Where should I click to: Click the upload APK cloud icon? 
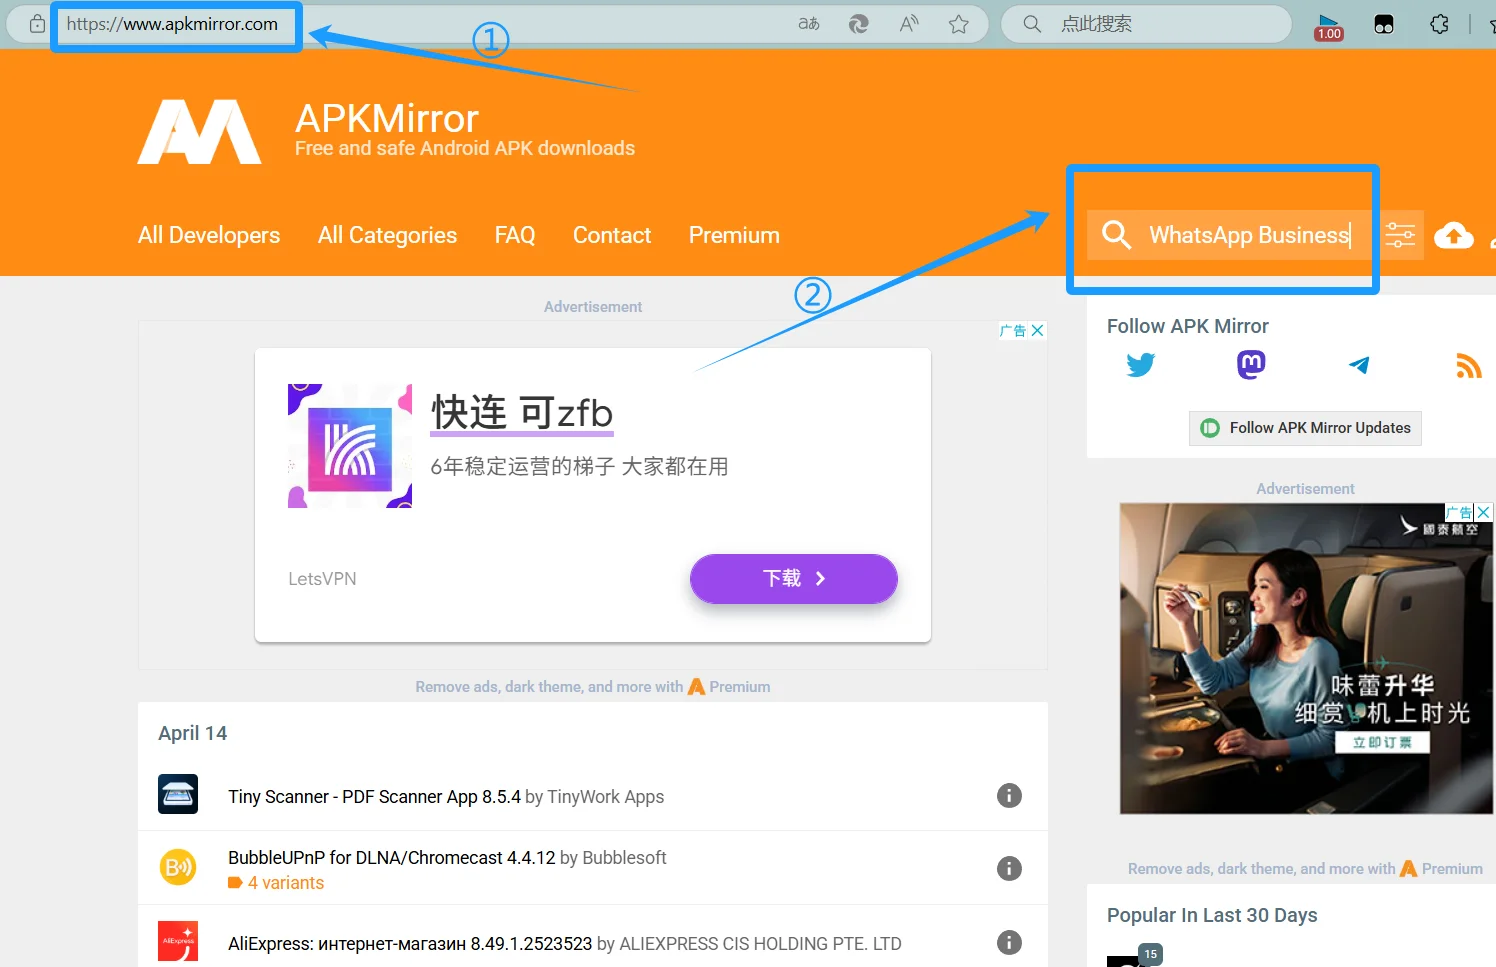(1454, 235)
